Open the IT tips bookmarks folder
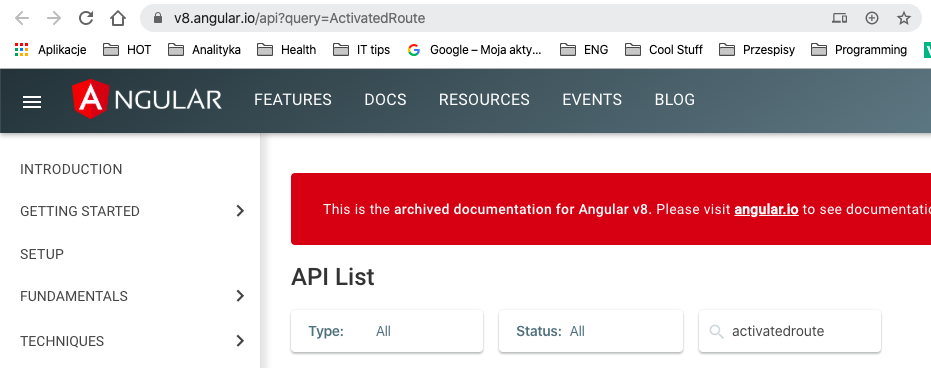The image size is (931, 368). (x=362, y=50)
